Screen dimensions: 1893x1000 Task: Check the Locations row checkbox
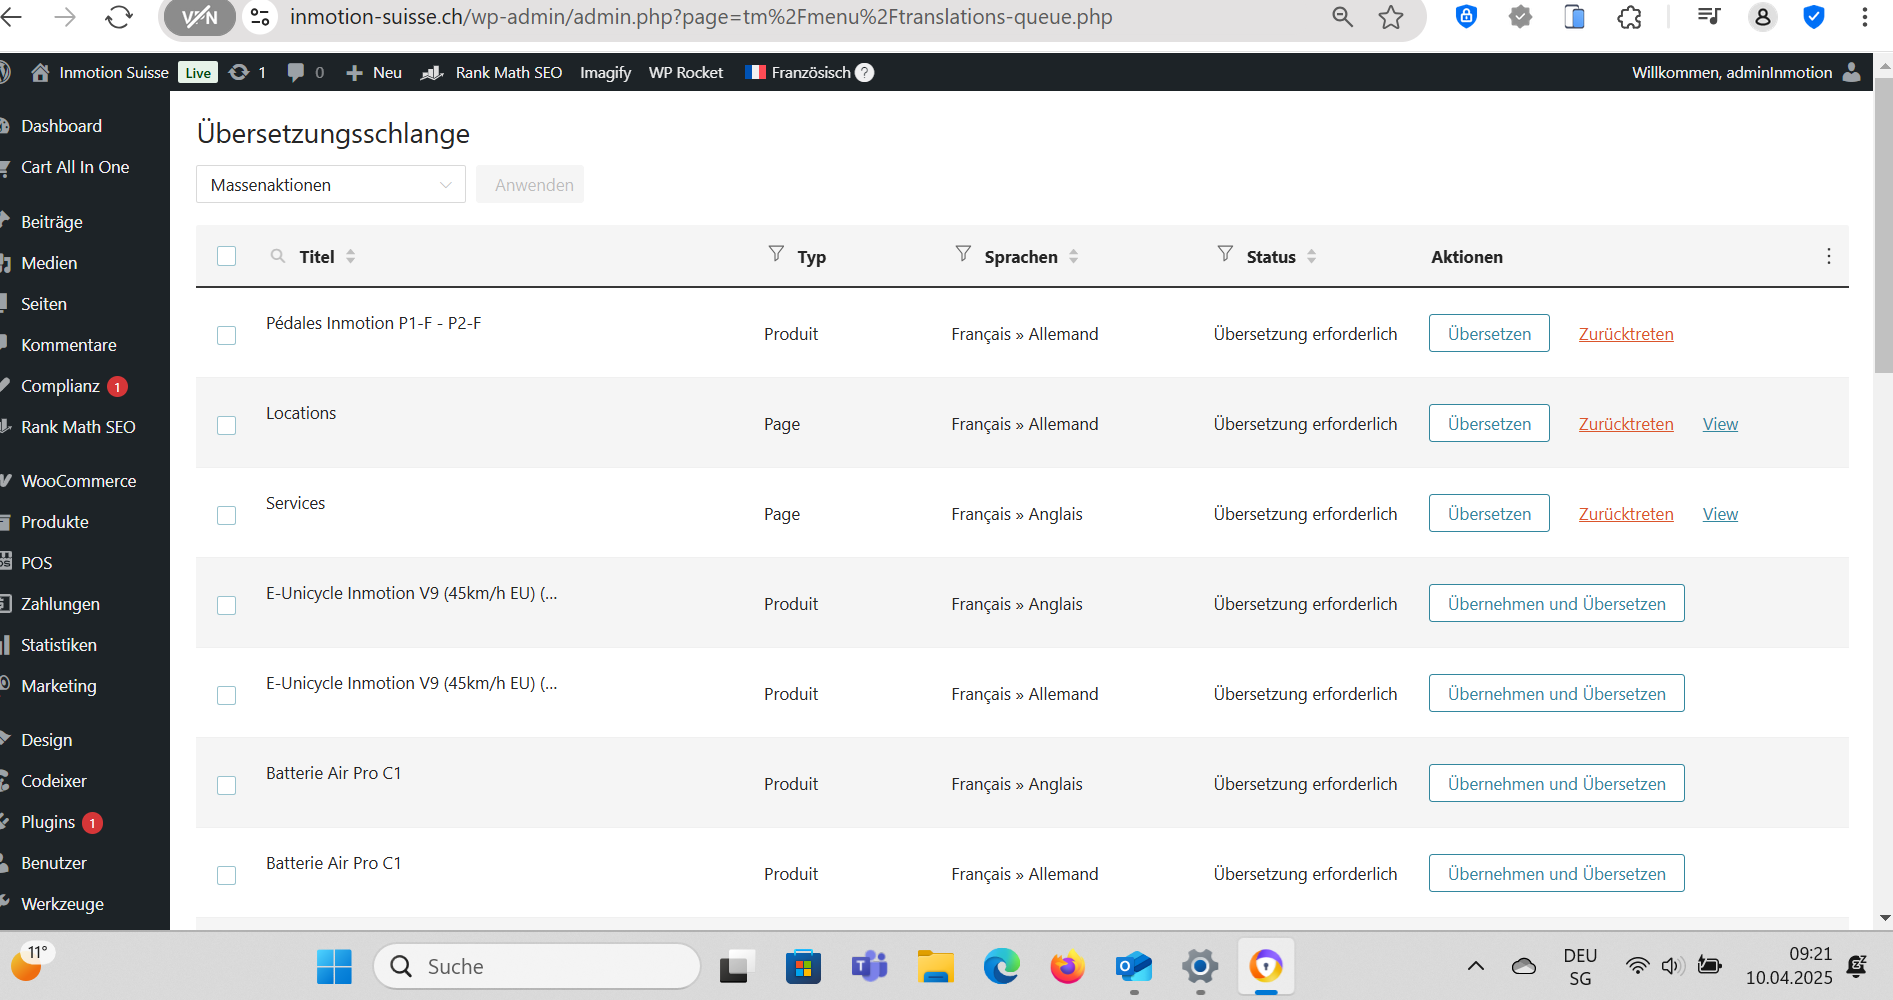click(227, 425)
